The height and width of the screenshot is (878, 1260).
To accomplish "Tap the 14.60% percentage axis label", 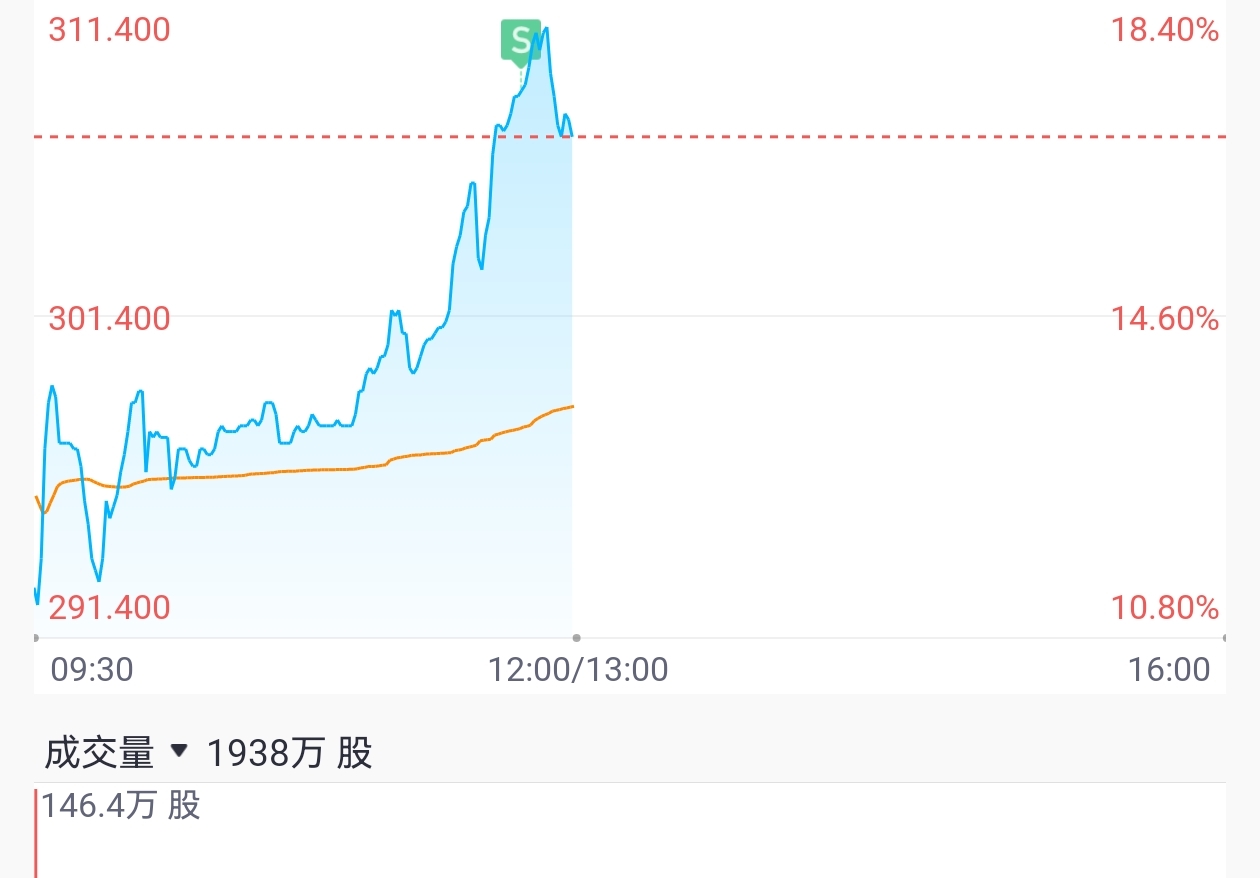I will 1165,319.
